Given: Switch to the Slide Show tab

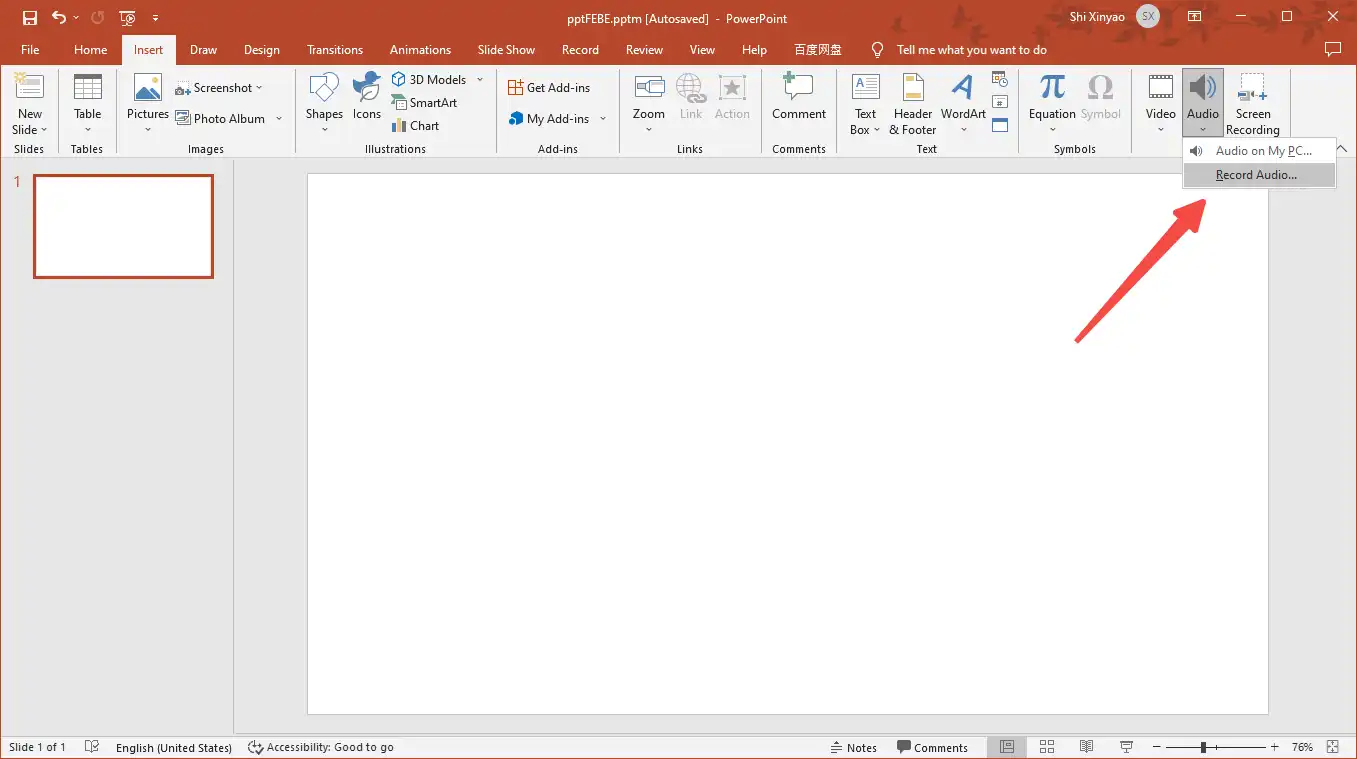Looking at the screenshot, I should tap(506, 50).
